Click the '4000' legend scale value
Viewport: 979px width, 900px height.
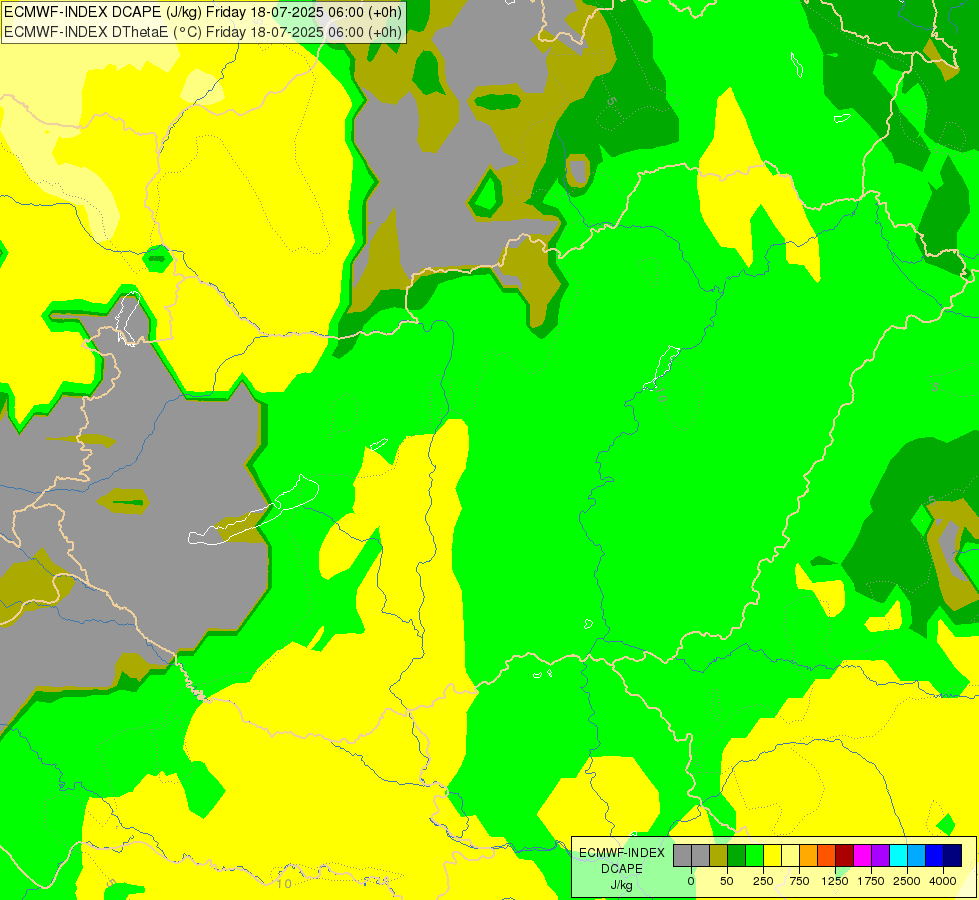943,881
